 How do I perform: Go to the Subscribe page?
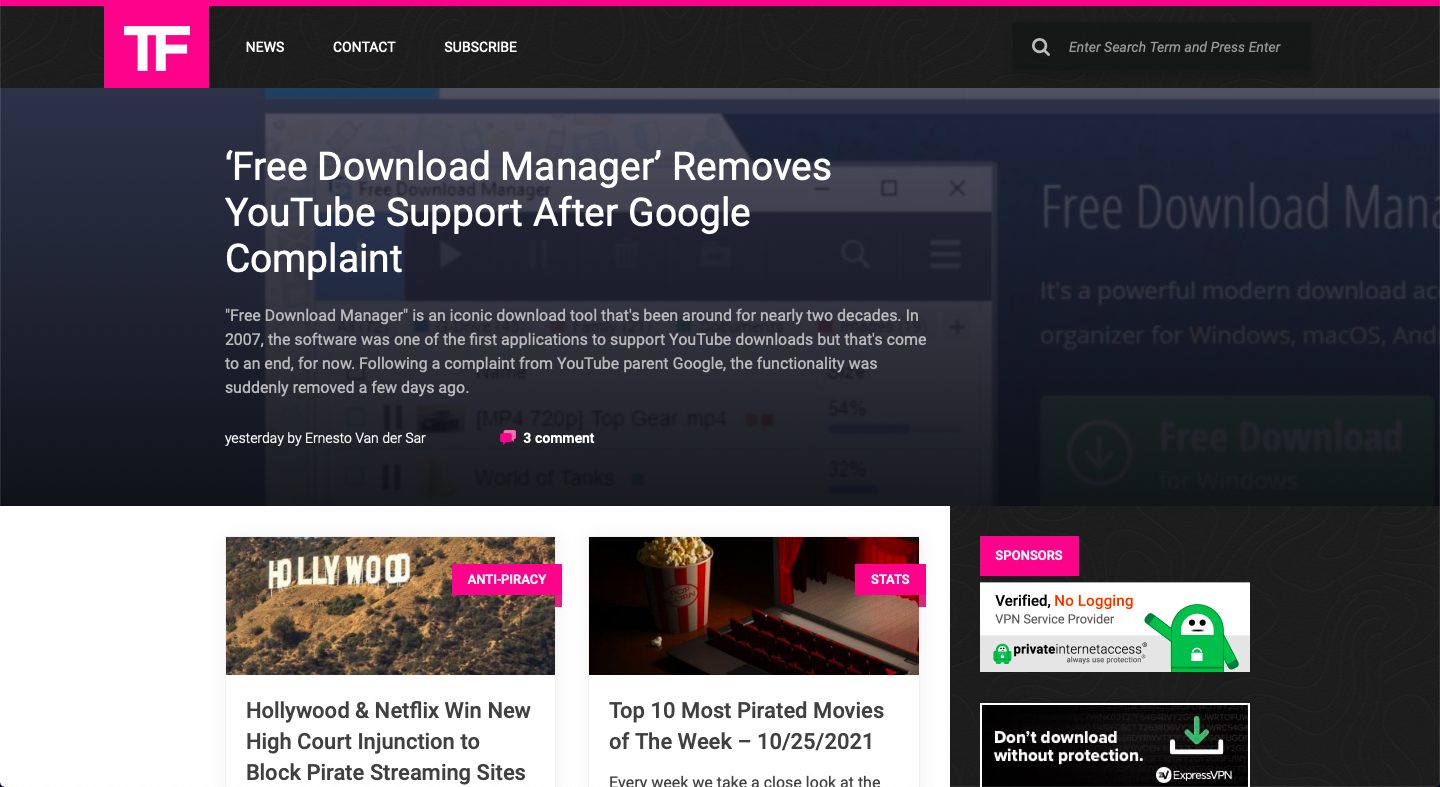[480, 47]
